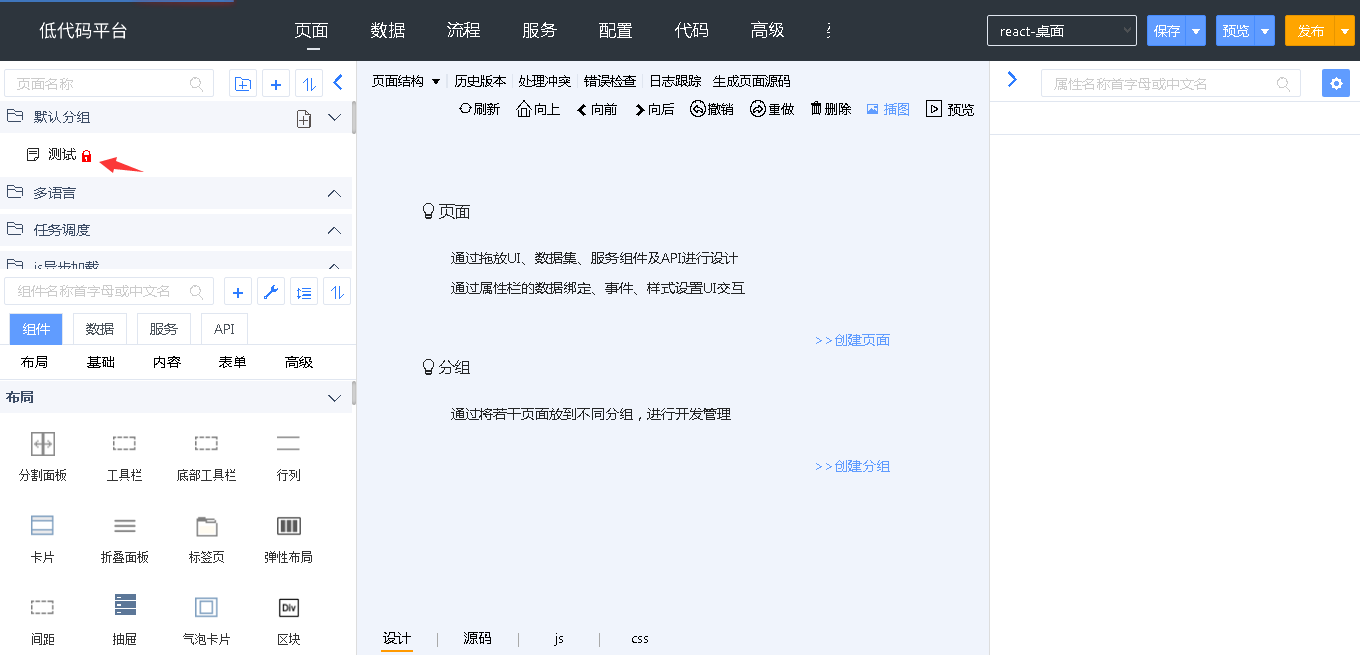Open the 流程 top menu
The image size is (1360, 655).
[464, 30]
